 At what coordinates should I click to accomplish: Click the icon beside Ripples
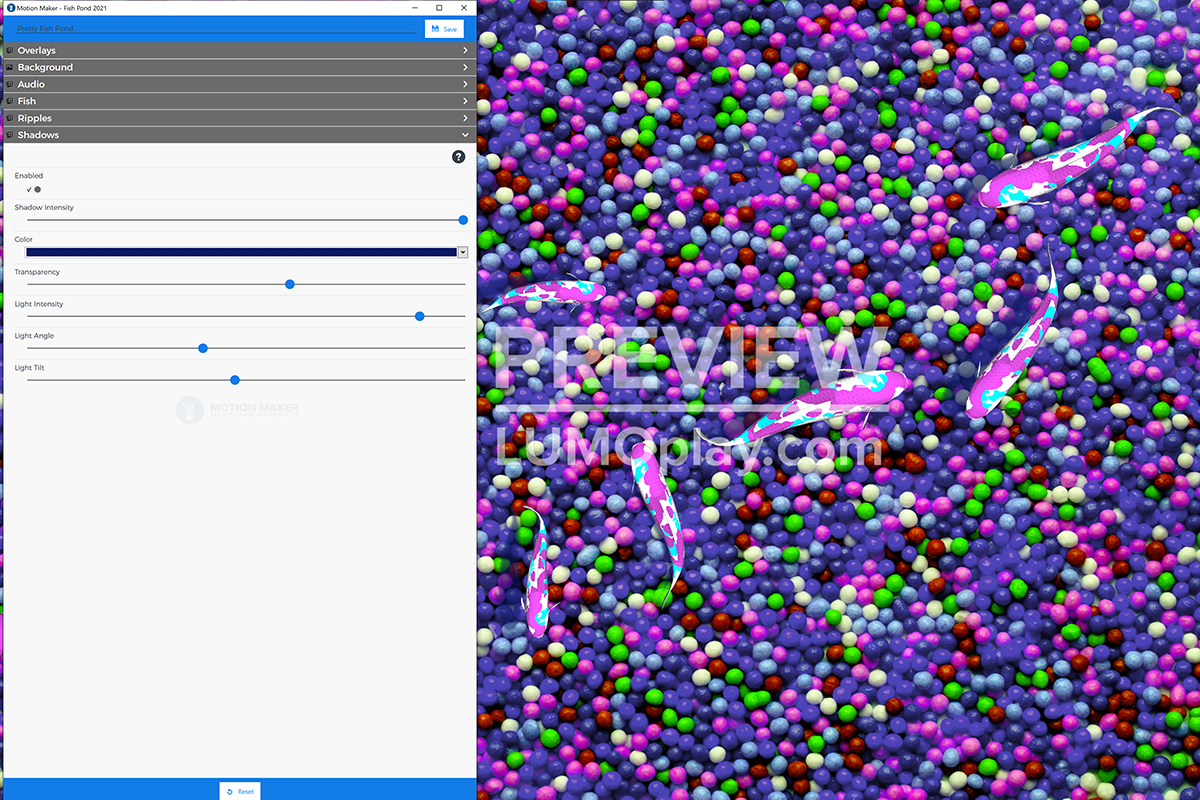[x=9, y=118]
